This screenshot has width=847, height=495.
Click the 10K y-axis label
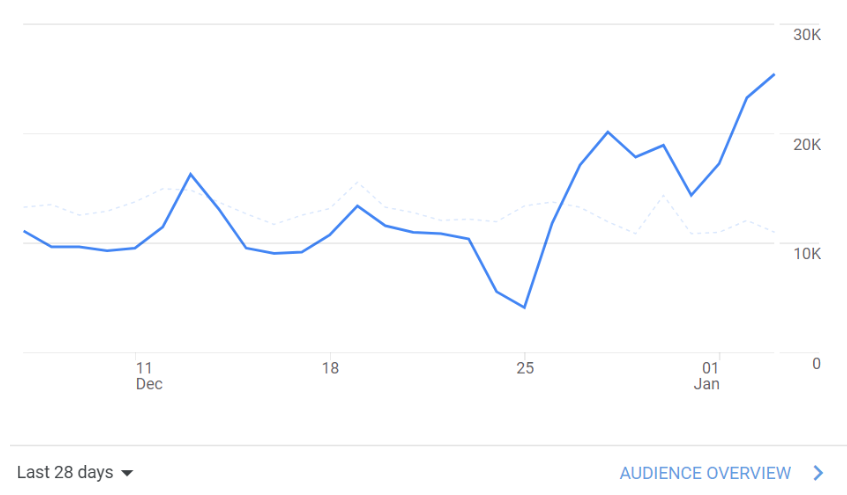click(x=806, y=254)
